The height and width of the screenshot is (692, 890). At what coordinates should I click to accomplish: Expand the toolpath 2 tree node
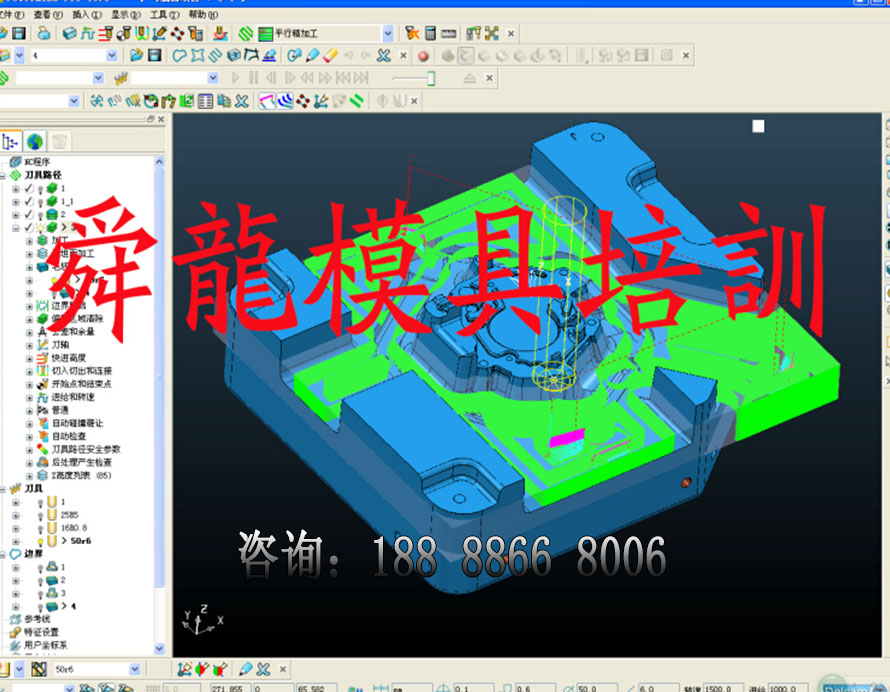(x=15, y=214)
